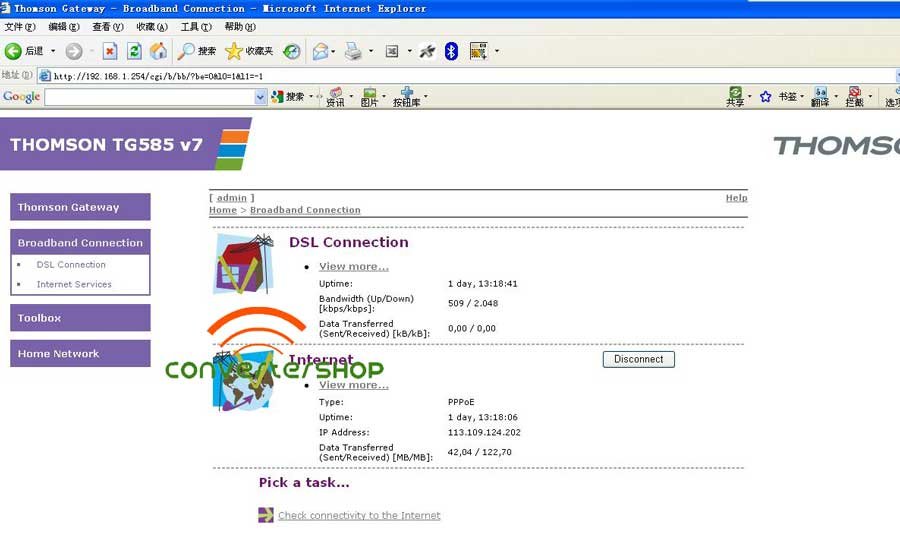Screen dimensions: 900x539
Task: Click Google toolbar search (搜索) button
Action: click(289, 97)
